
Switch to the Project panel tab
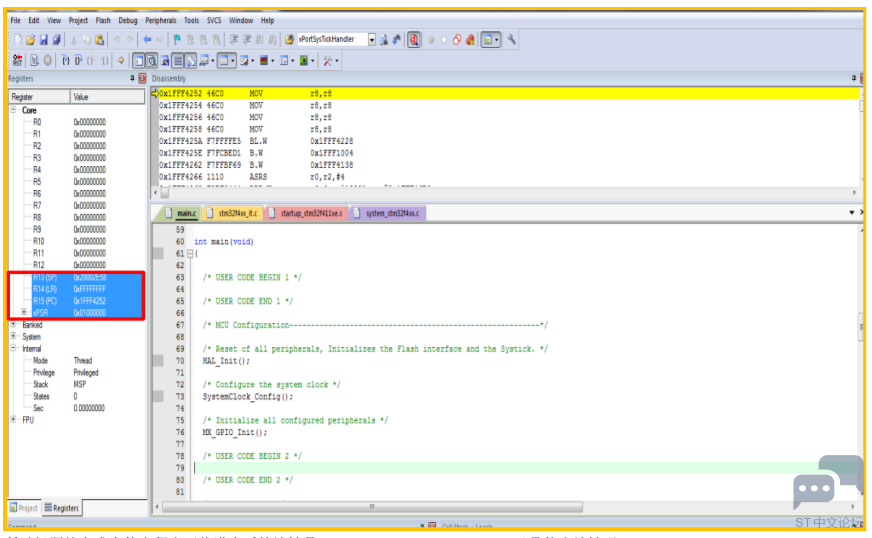tap(24, 508)
